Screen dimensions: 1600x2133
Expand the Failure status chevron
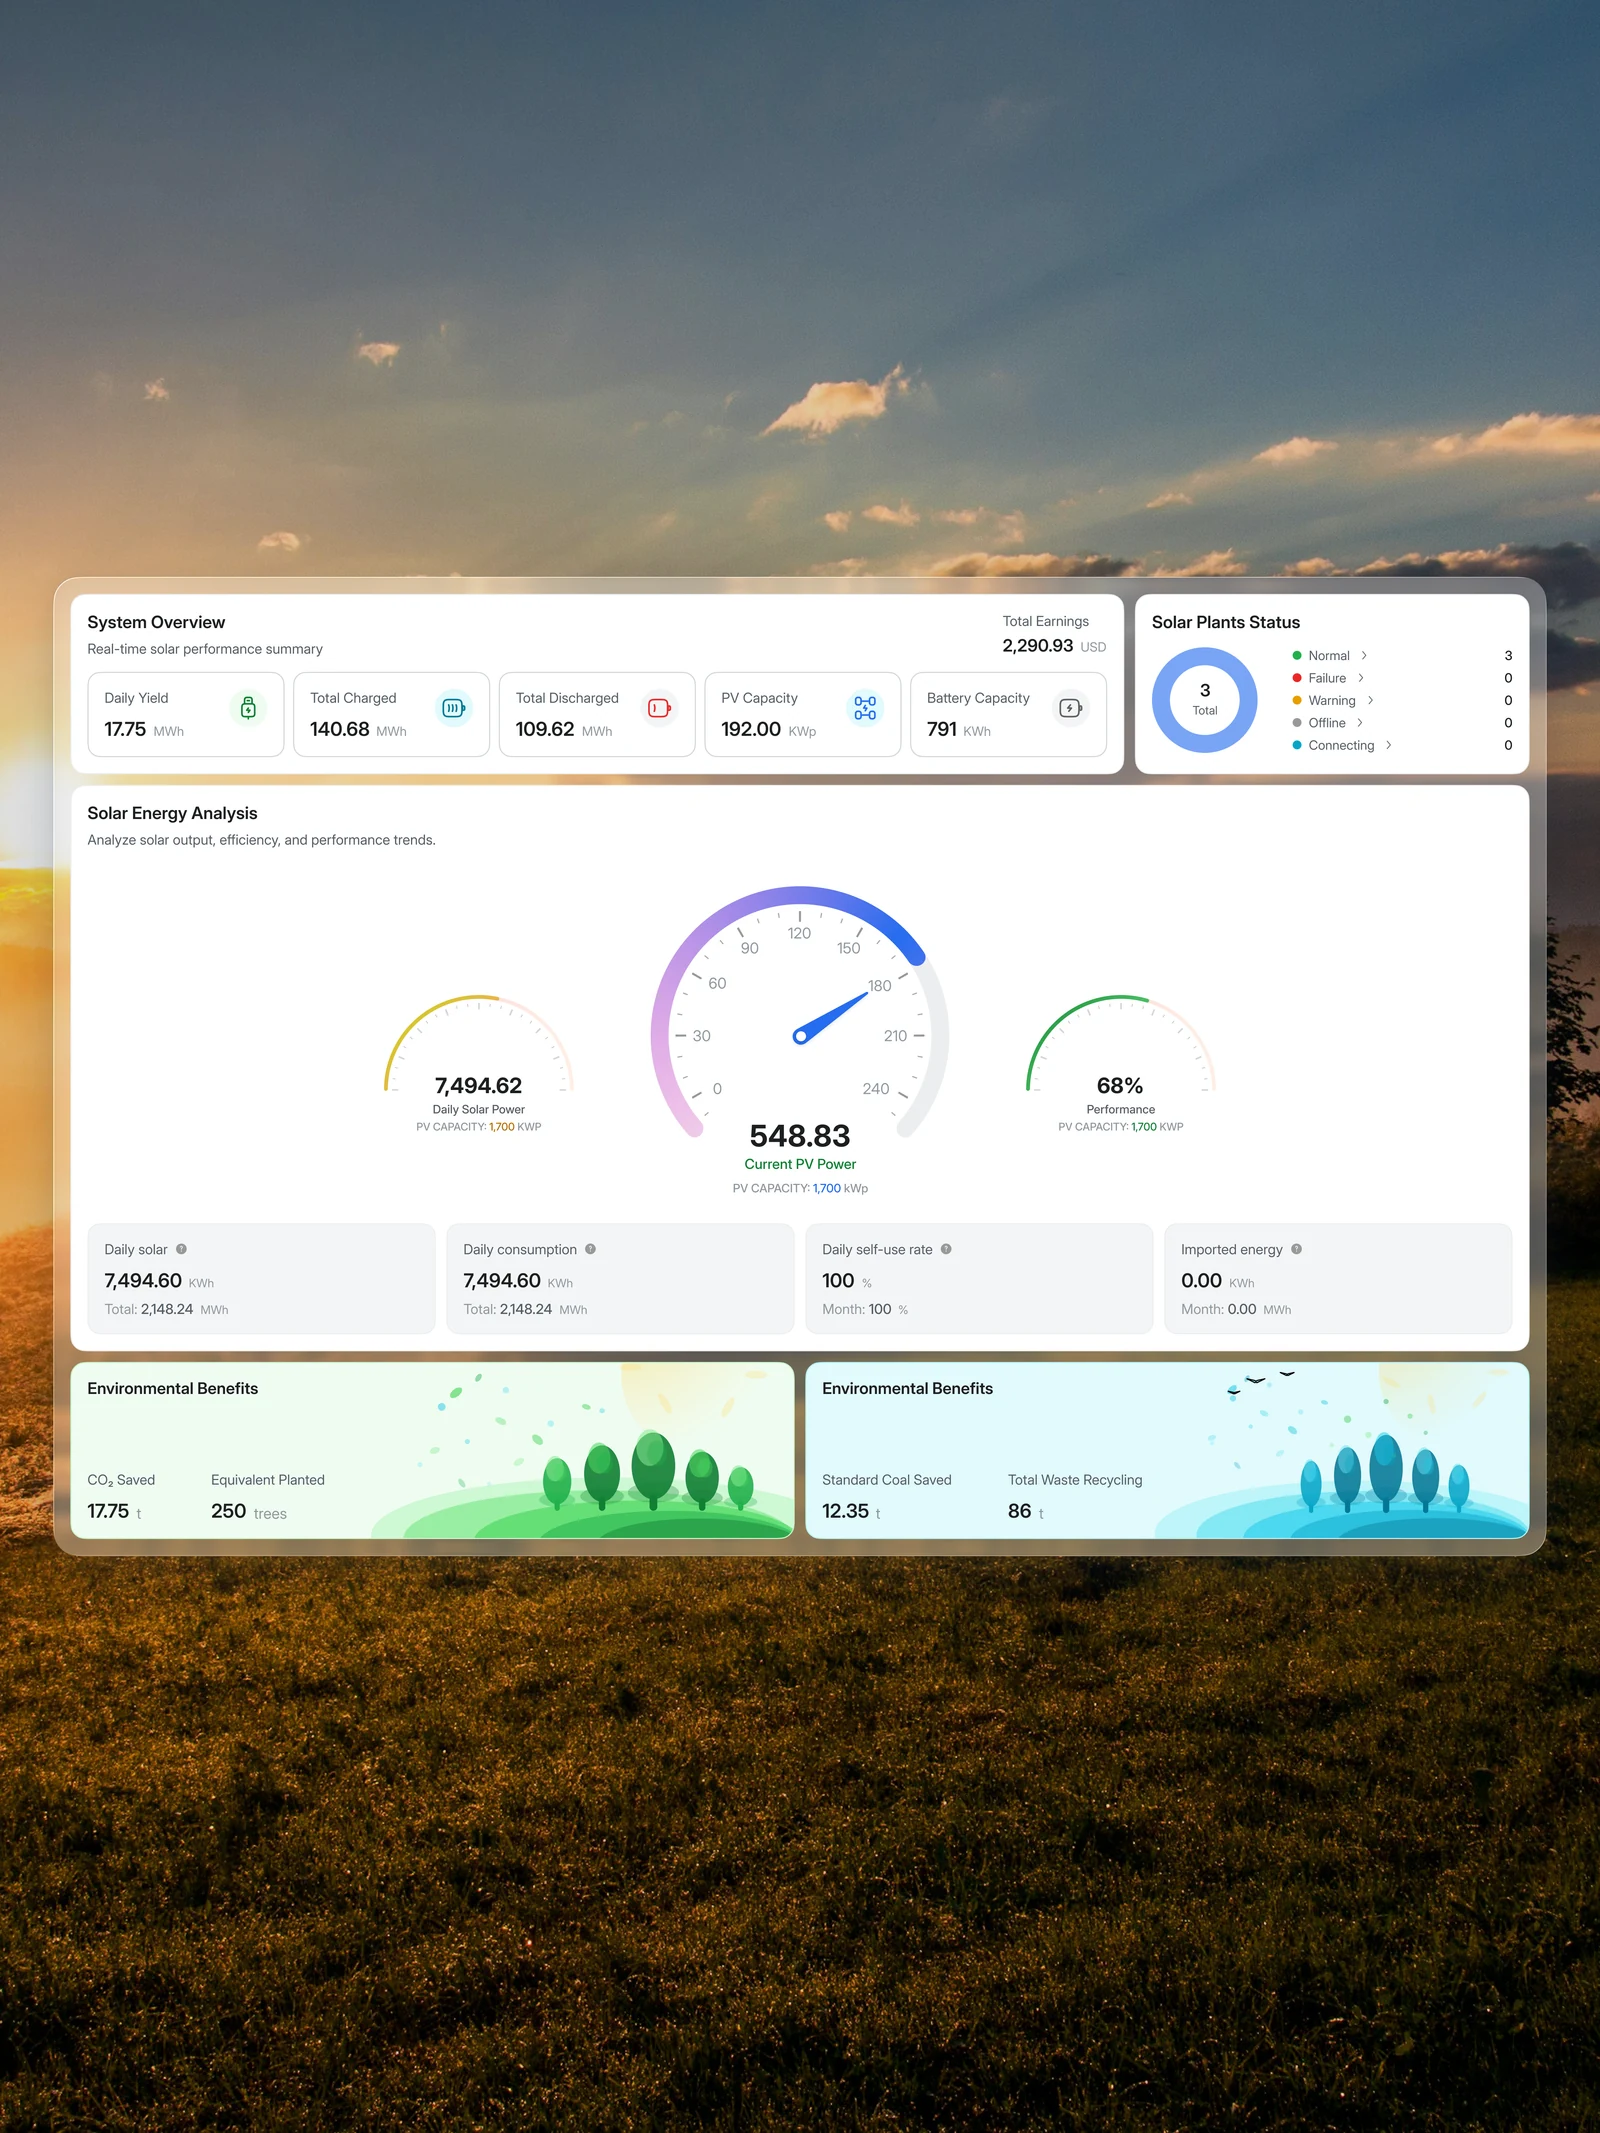(1361, 678)
